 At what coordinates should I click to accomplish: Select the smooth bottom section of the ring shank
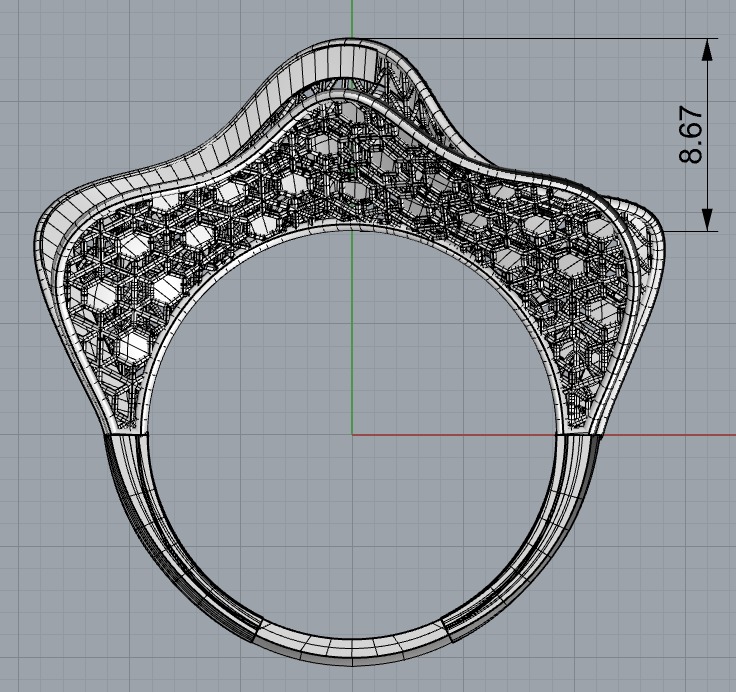pos(352,649)
